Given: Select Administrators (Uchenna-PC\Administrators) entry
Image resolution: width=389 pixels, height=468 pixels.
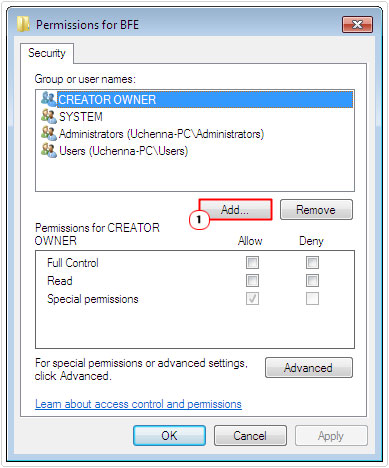Looking at the screenshot, I should (x=161, y=134).
